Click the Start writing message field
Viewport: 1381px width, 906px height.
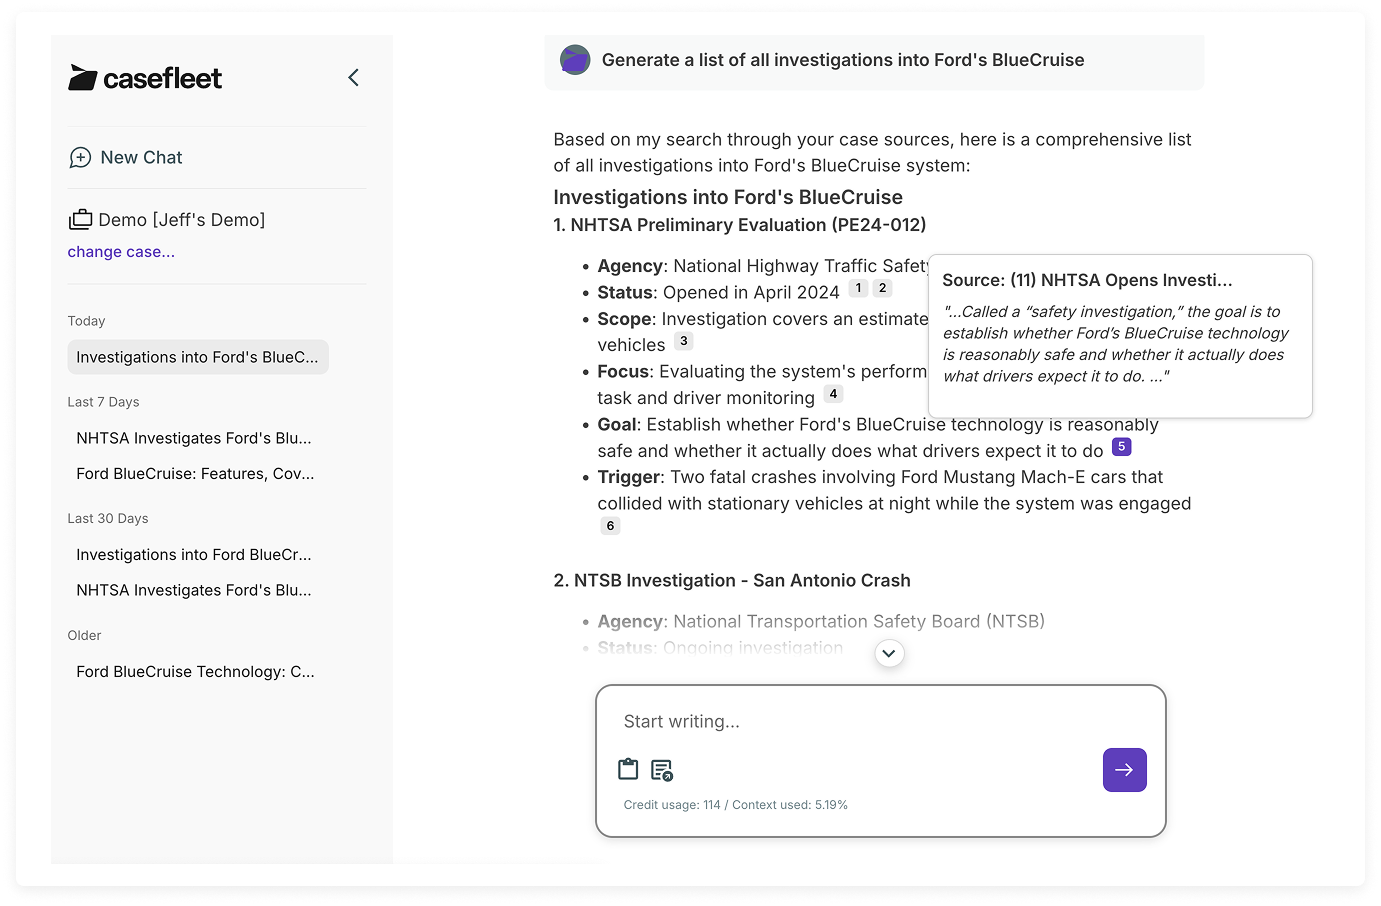click(x=860, y=722)
